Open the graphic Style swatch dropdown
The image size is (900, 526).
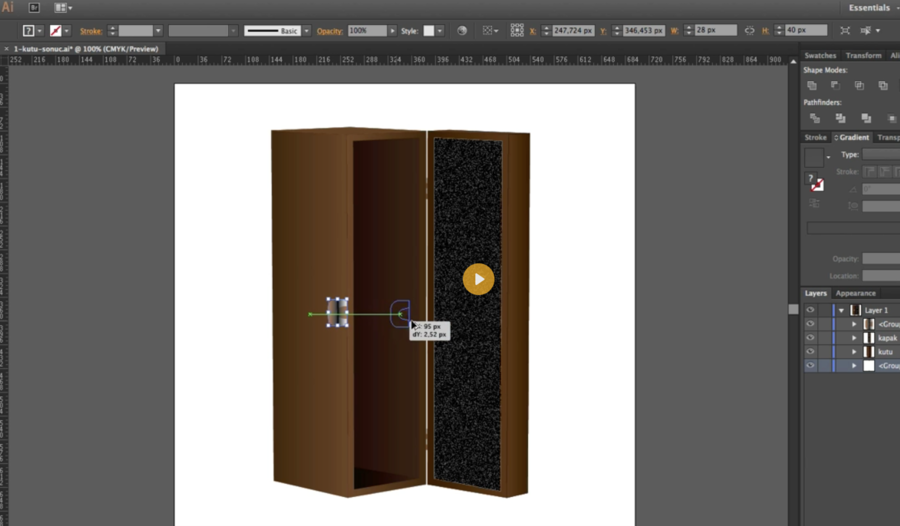(440, 30)
